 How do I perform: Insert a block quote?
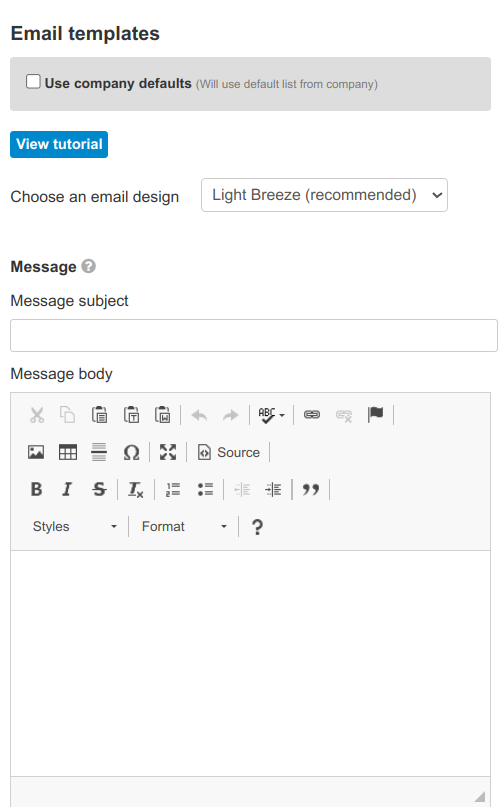[x=311, y=489]
